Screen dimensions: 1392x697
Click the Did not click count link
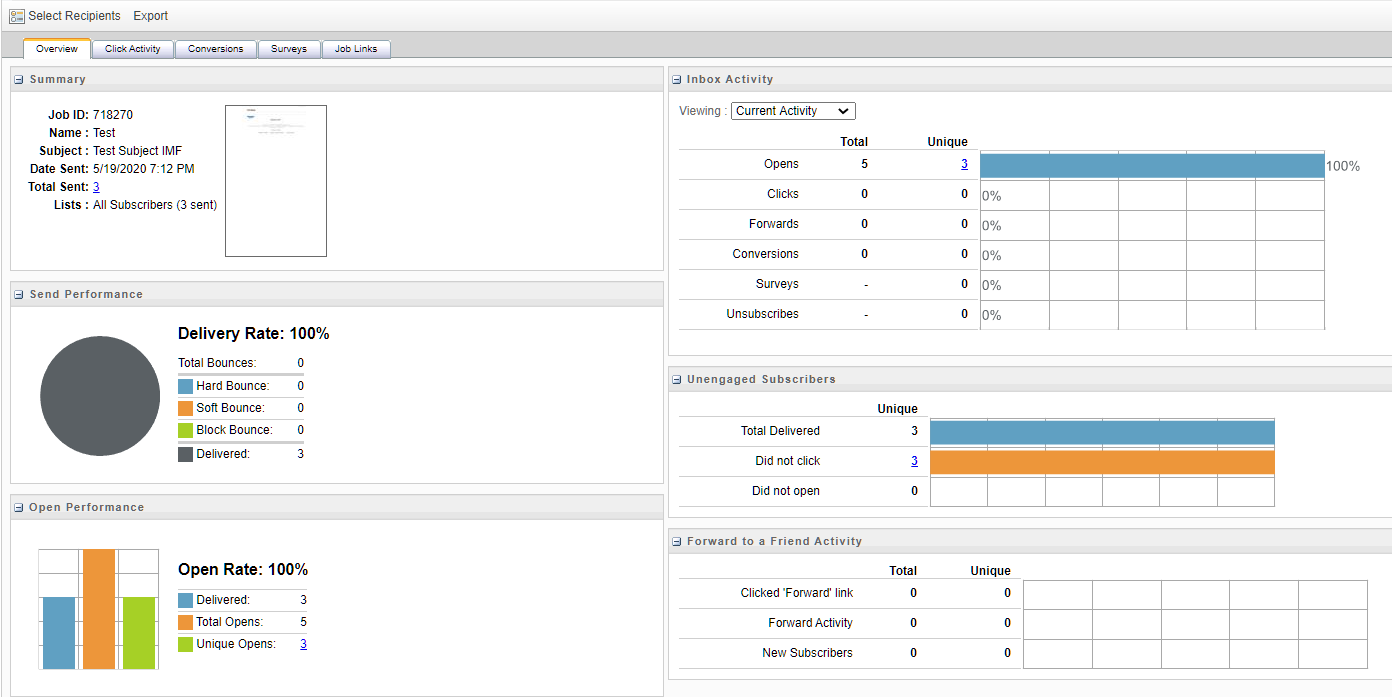pyautogui.click(x=914, y=461)
